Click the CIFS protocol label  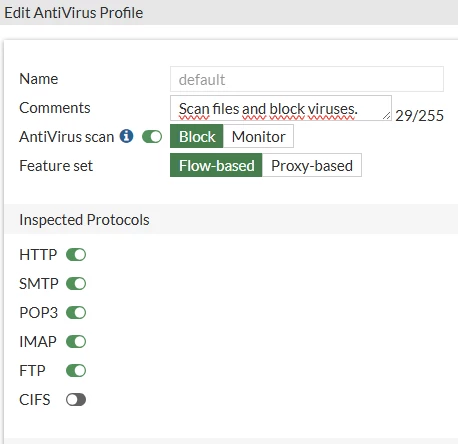pyautogui.click(x=35, y=400)
